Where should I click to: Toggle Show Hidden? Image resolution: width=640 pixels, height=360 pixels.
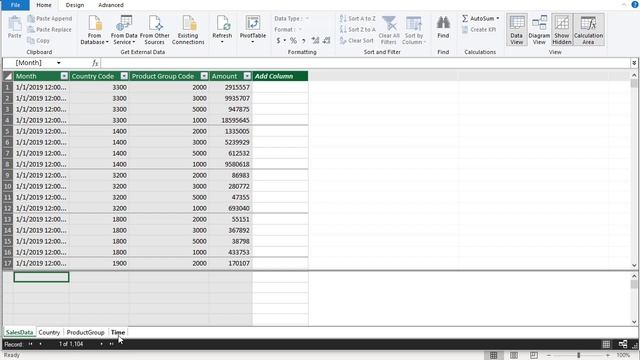point(562,30)
